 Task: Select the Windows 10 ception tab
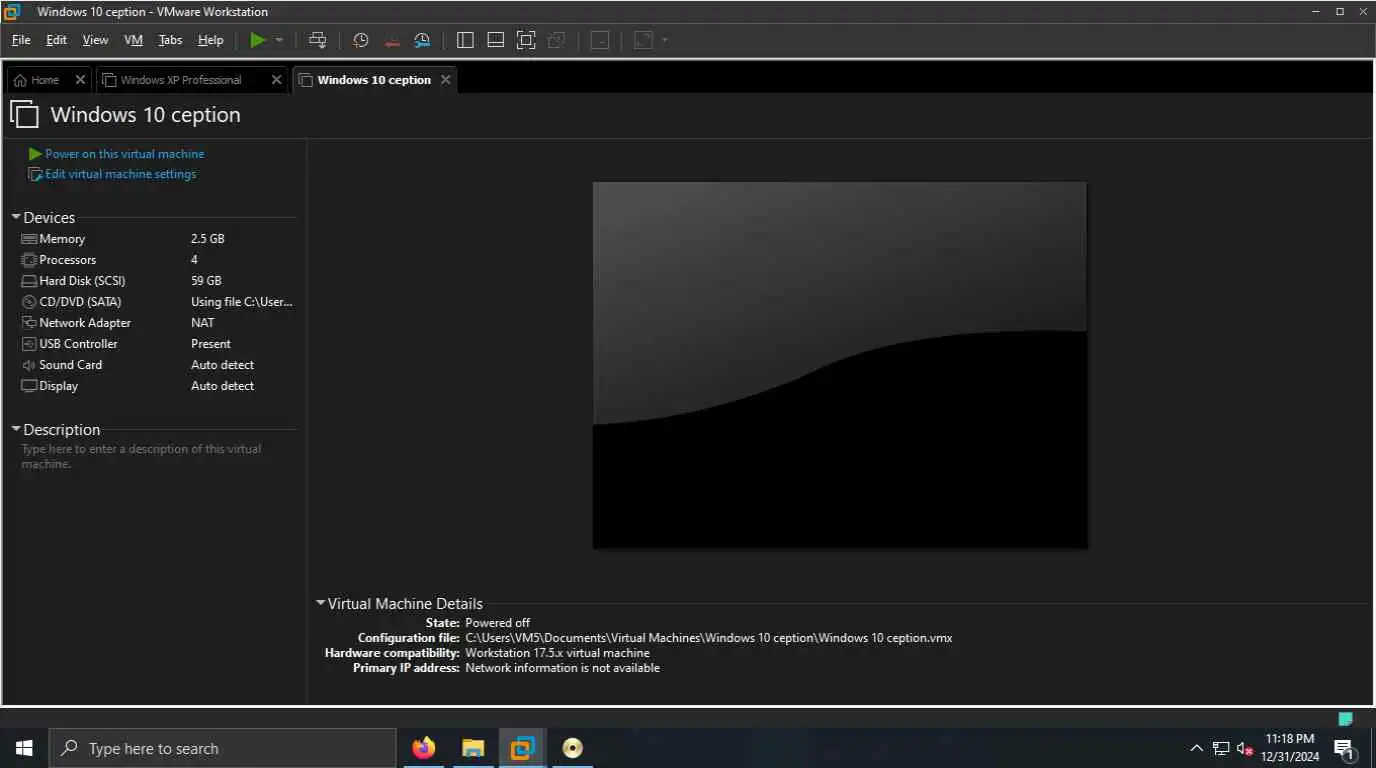tap(374, 80)
